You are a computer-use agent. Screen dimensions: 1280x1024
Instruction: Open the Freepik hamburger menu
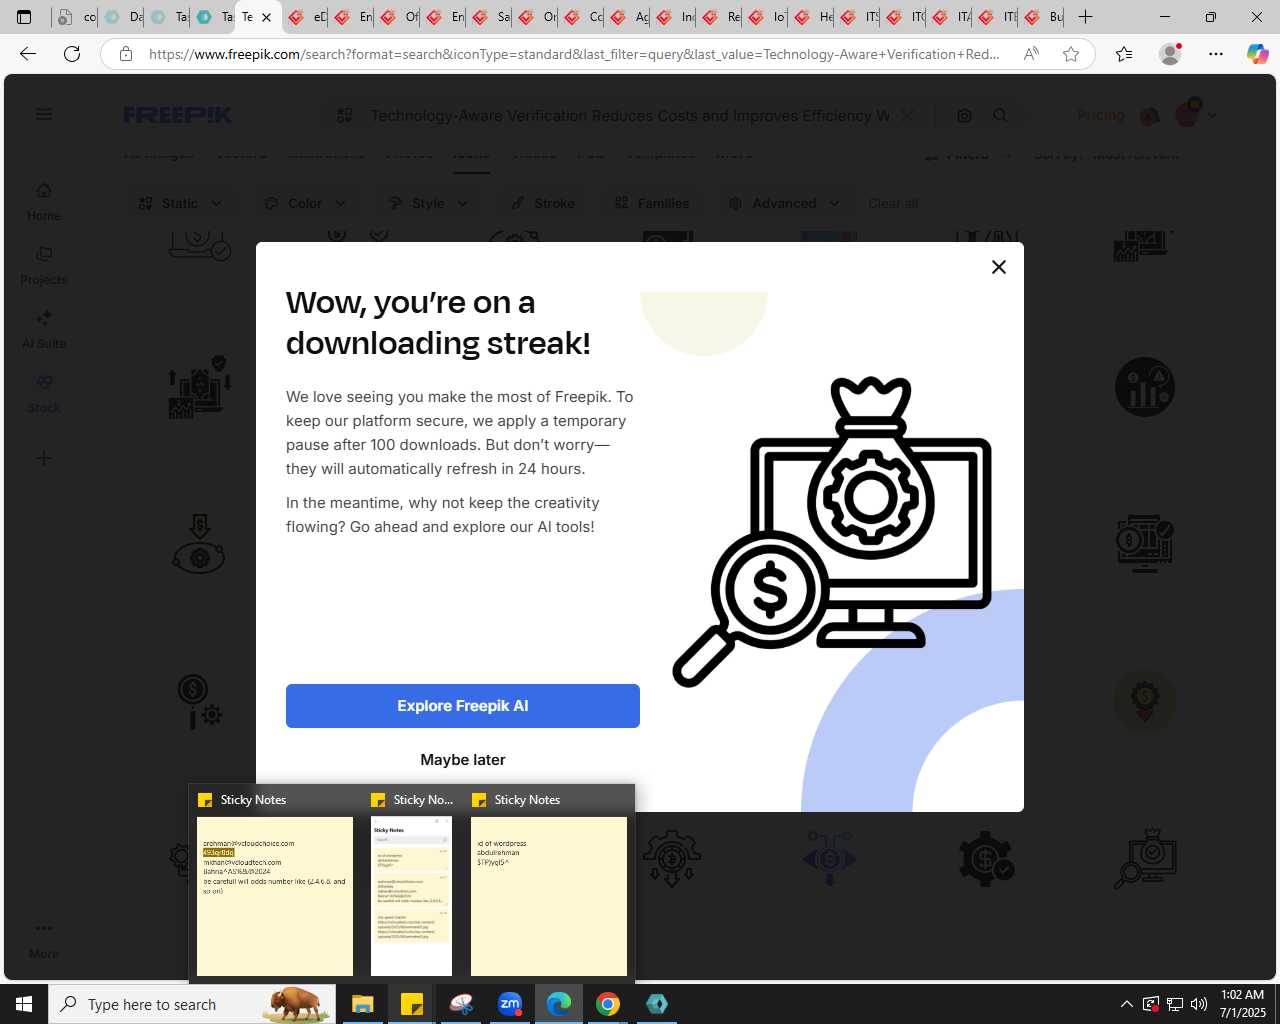44,115
